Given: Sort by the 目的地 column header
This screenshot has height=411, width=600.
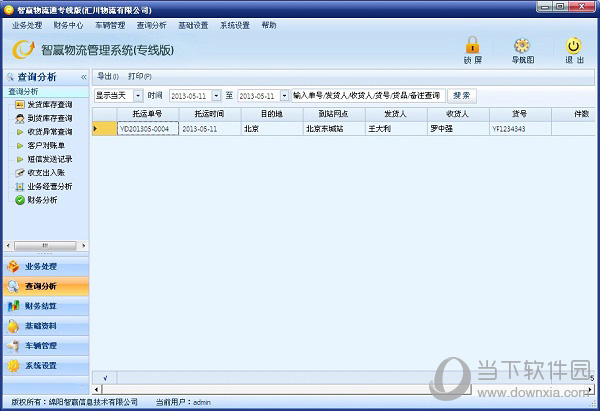Looking at the screenshot, I should [272, 114].
